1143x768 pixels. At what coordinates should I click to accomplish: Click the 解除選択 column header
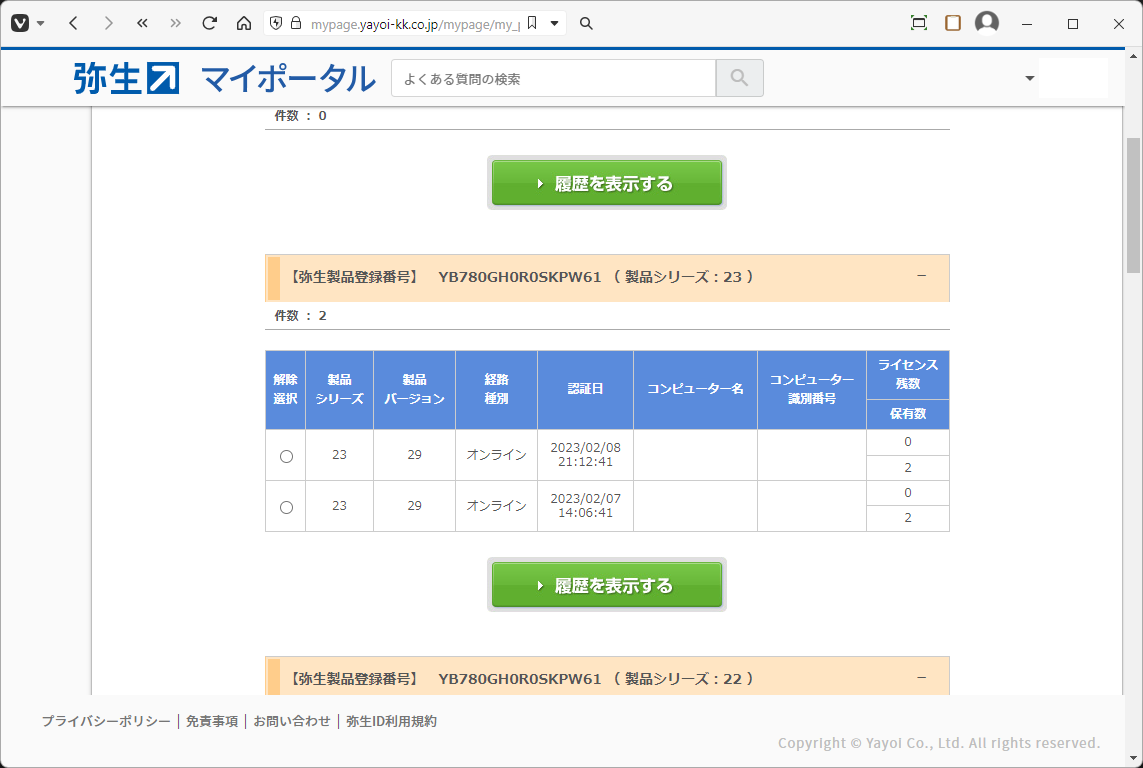[x=285, y=389]
